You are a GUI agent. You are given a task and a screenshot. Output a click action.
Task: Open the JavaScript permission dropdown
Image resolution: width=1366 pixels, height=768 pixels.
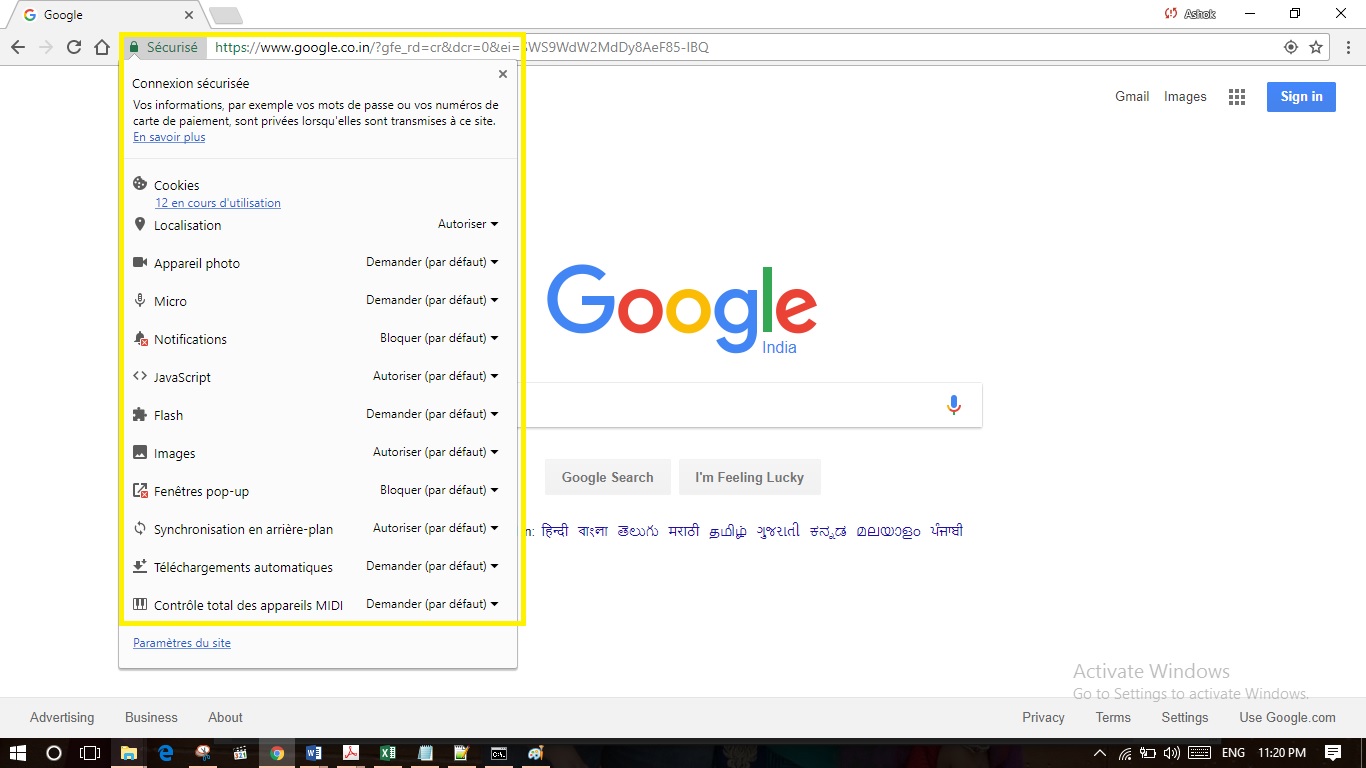click(436, 376)
